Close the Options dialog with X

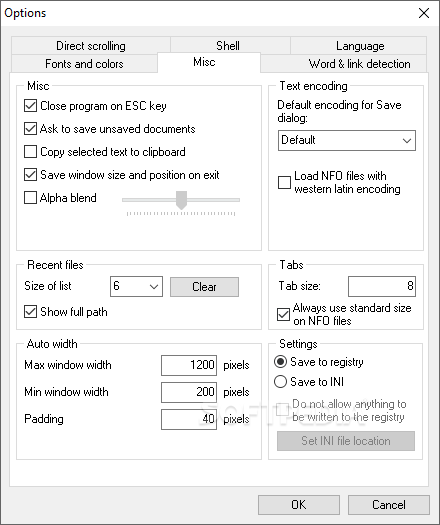coord(424,13)
